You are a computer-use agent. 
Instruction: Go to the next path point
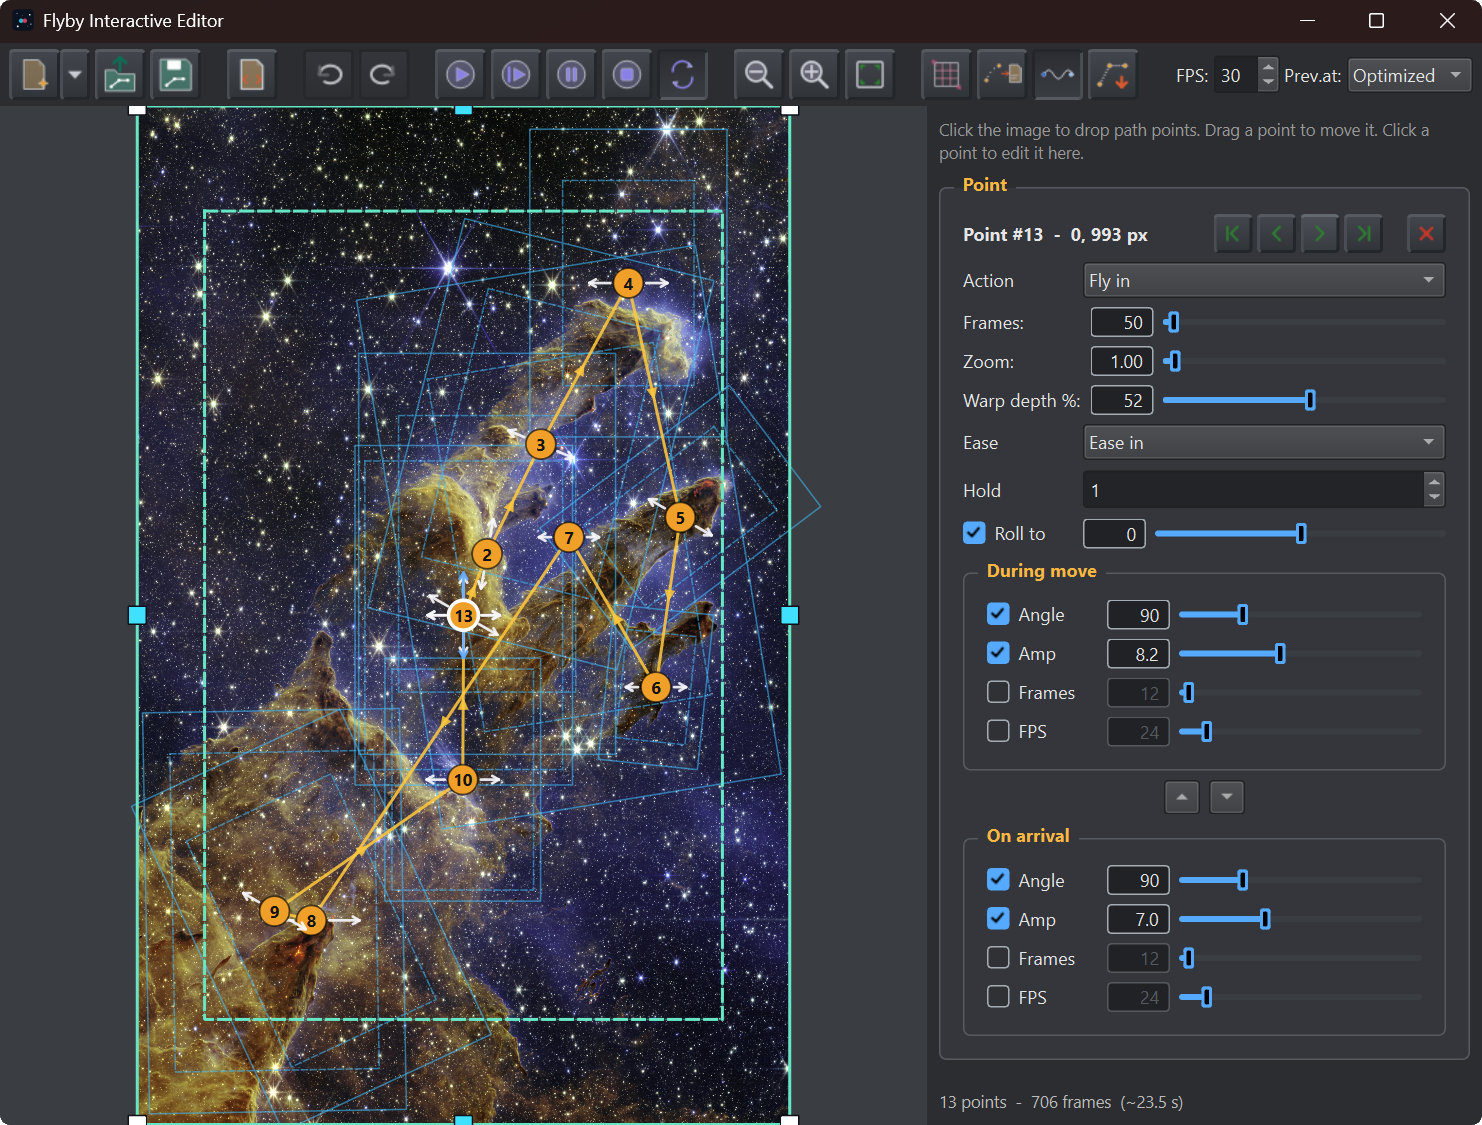1320,234
